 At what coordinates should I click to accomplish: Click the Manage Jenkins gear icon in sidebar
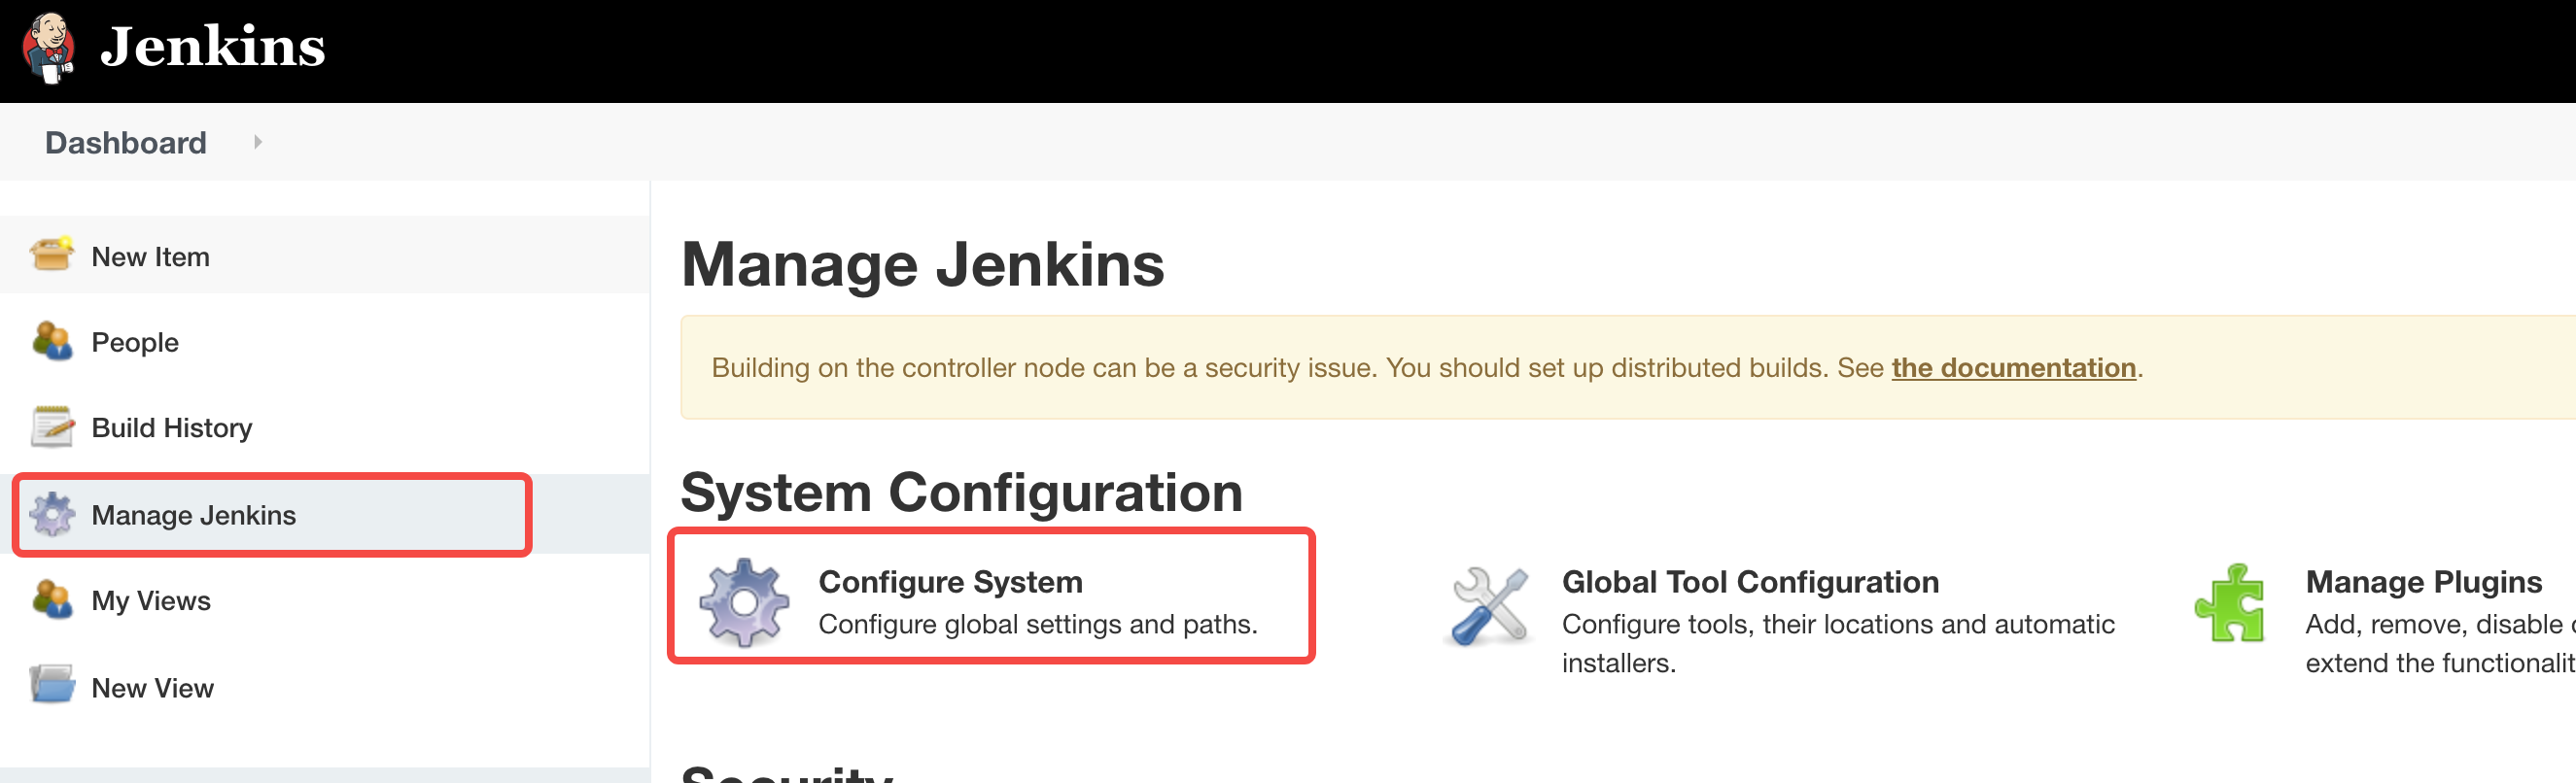click(x=52, y=514)
